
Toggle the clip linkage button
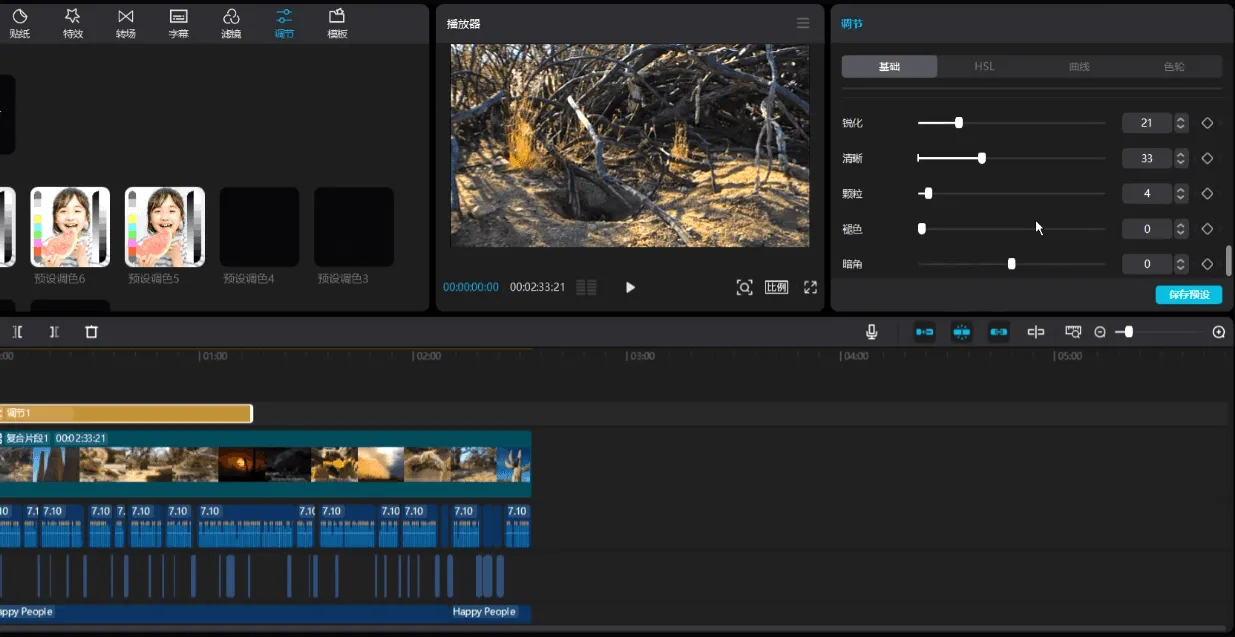click(998, 332)
